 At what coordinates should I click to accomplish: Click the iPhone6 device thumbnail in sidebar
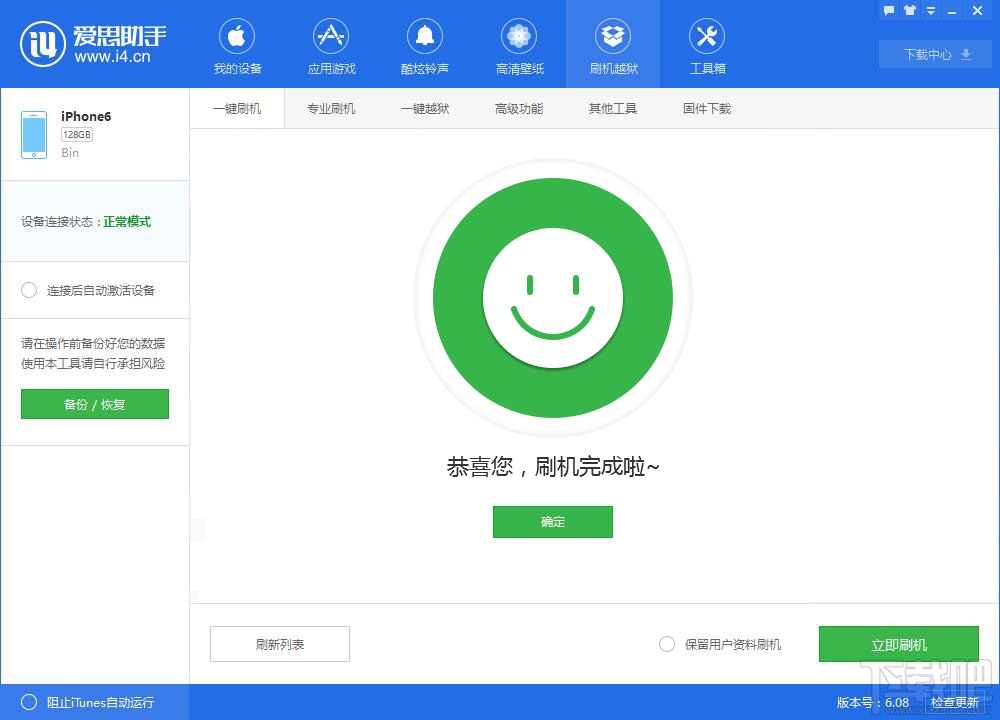(x=33, y=133)
